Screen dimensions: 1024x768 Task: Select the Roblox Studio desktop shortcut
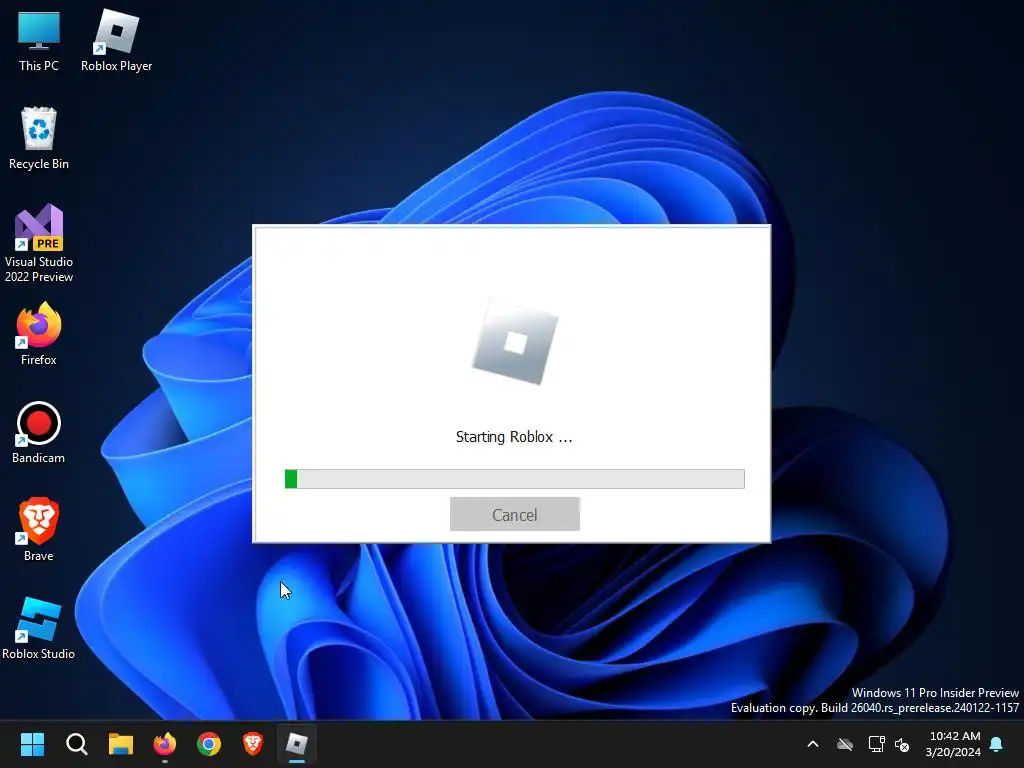39,629
